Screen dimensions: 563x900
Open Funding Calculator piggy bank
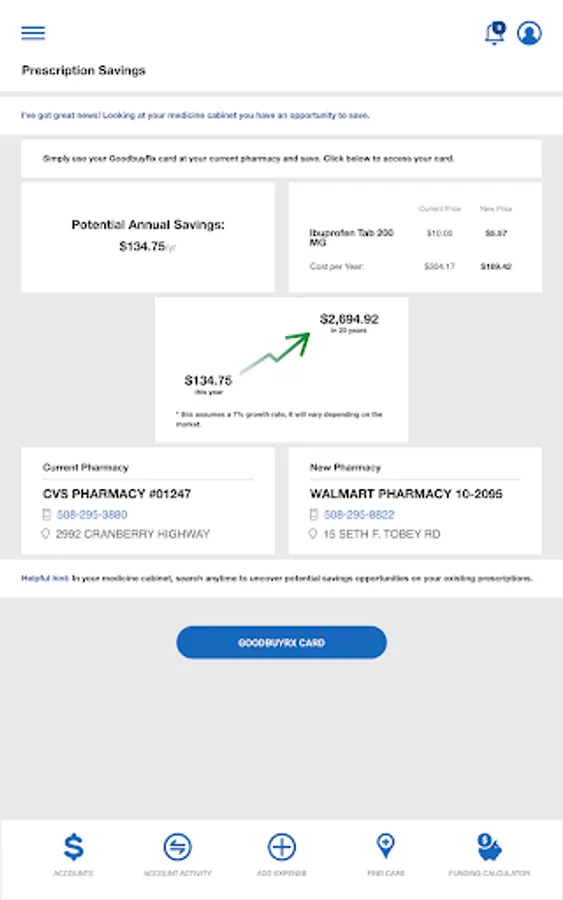pyautogui.click(x=489, y=847)
